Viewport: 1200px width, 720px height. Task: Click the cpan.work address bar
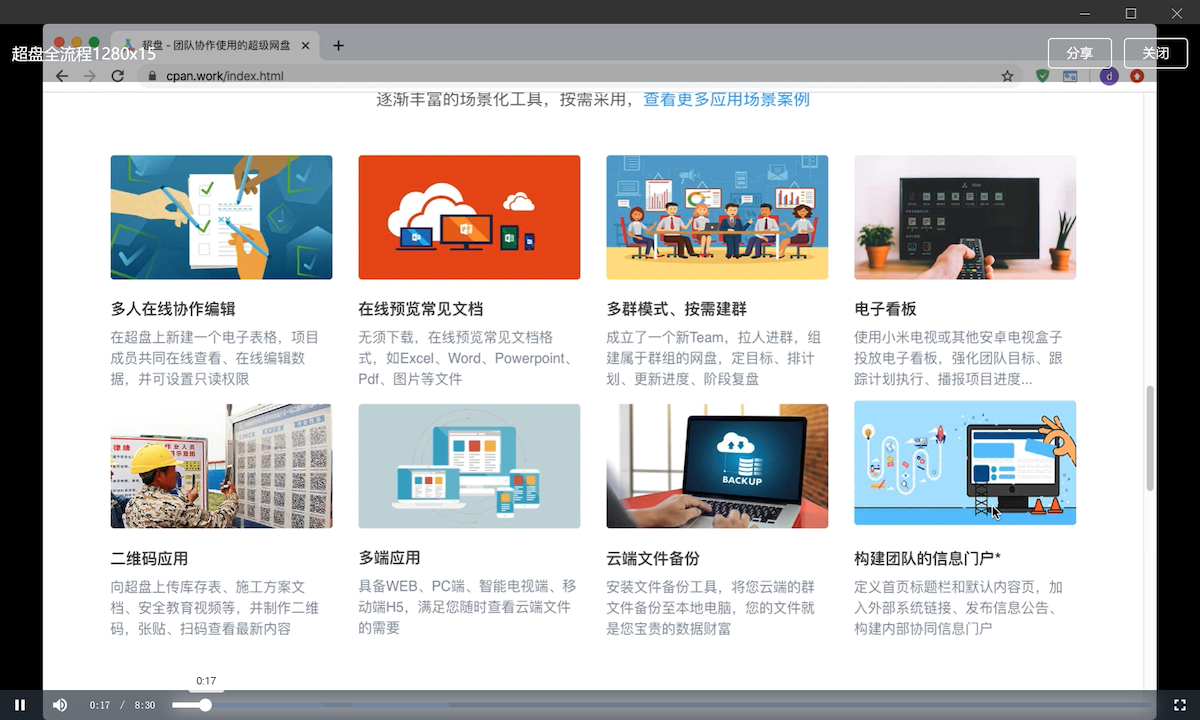[560, 76]
